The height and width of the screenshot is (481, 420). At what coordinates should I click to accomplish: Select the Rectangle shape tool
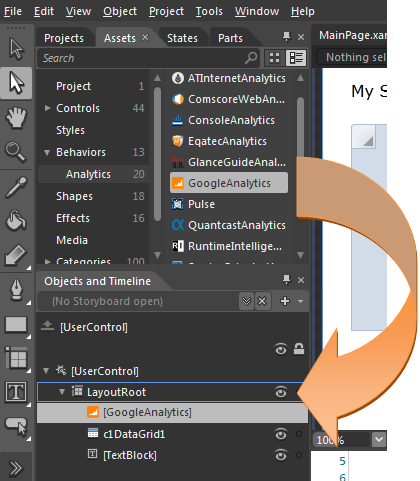click(x=16, y=324)
